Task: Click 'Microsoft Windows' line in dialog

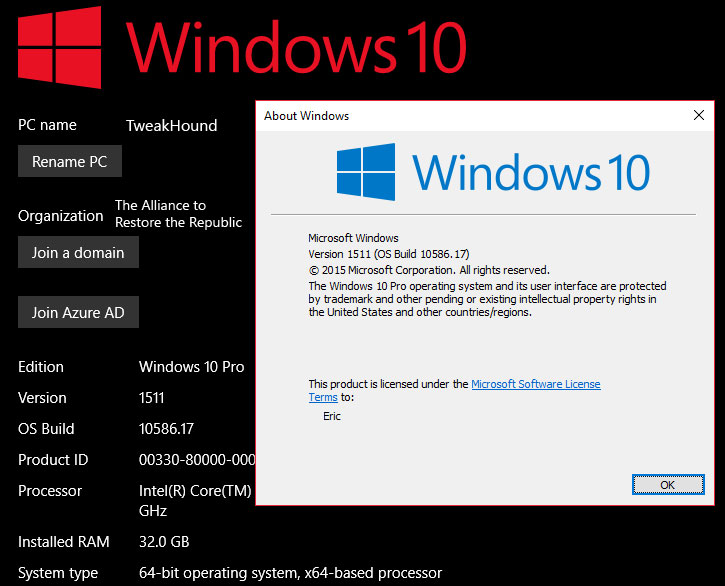Action: [x=353, y=238]
